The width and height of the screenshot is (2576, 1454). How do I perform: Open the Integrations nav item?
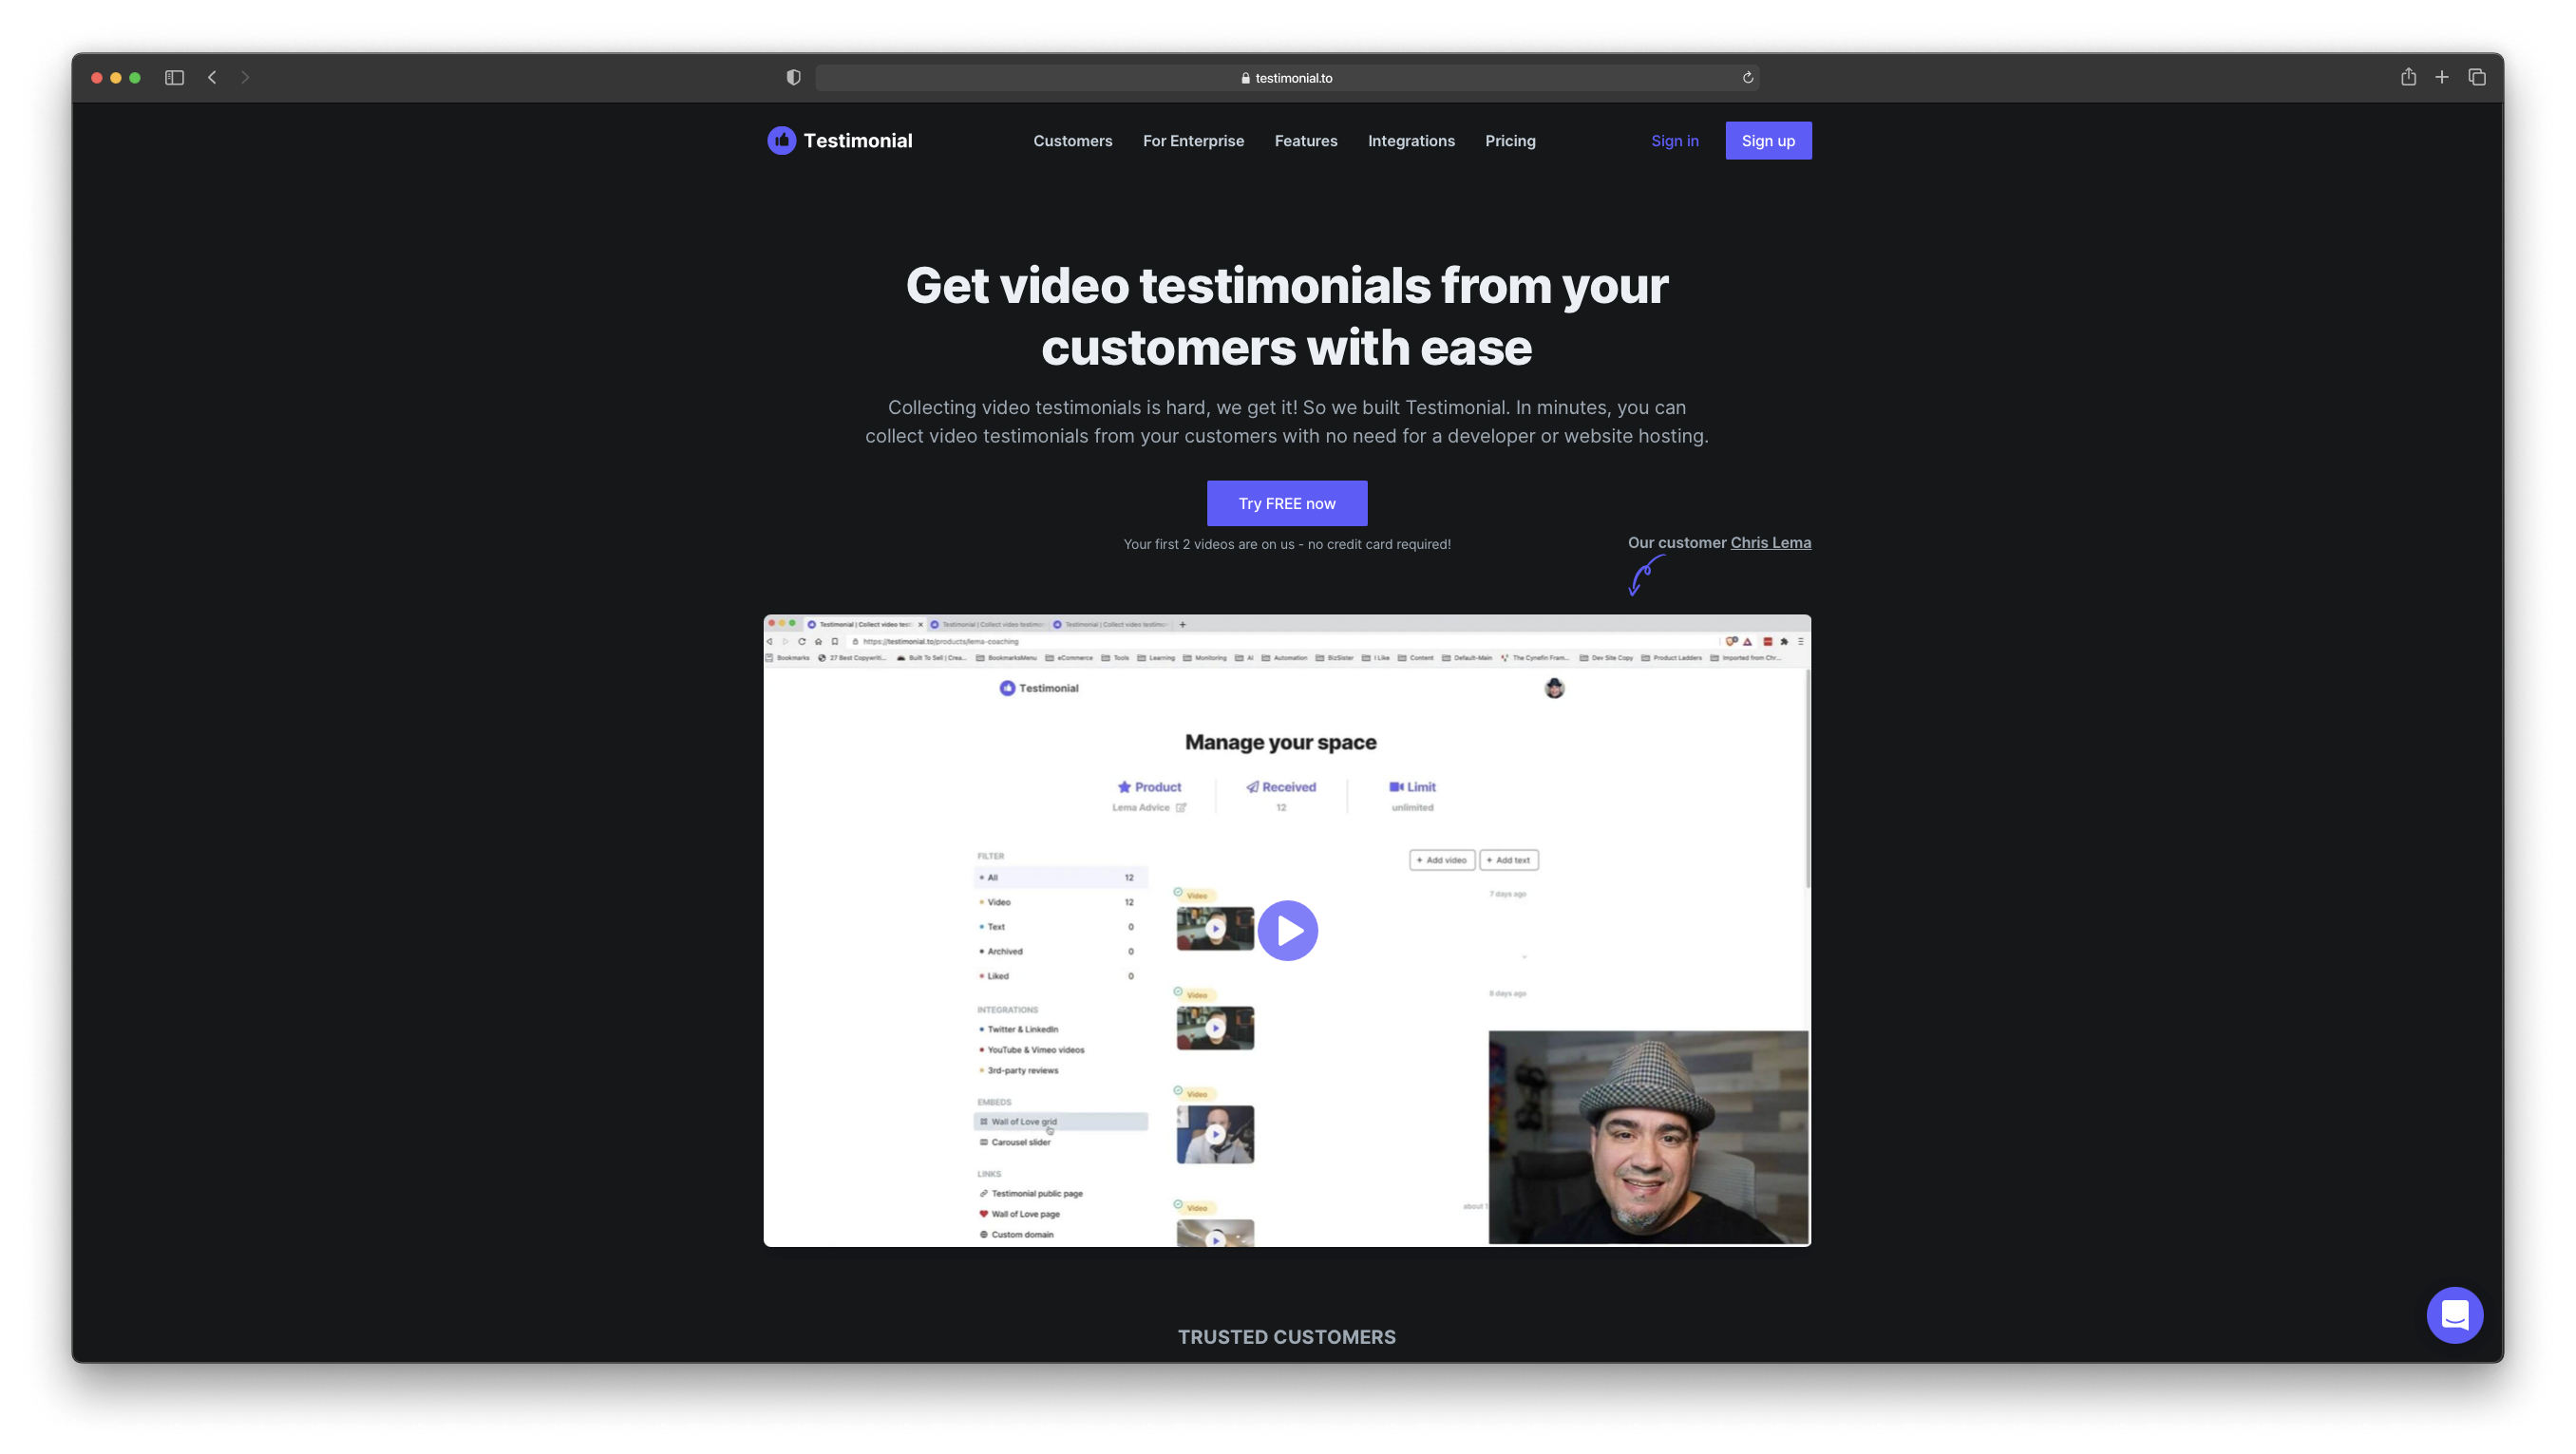coord(1411,141)
